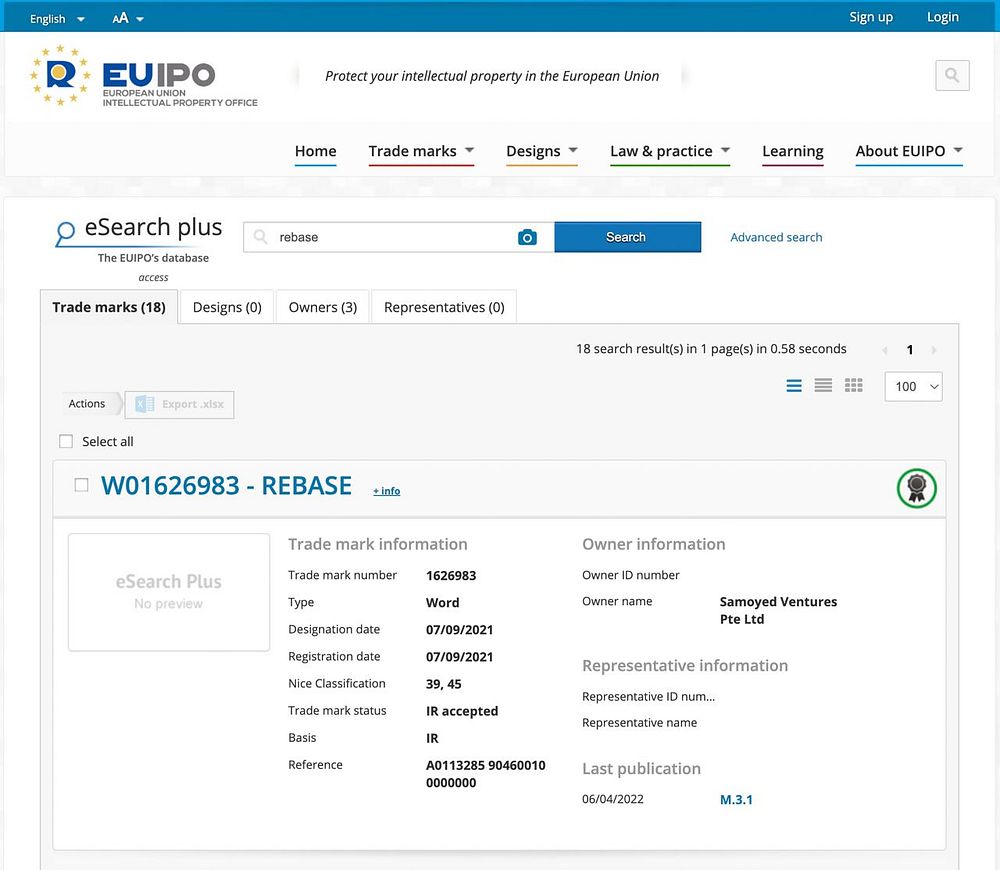
Task: Go to next results page arrow
Action: click(934, 350)
